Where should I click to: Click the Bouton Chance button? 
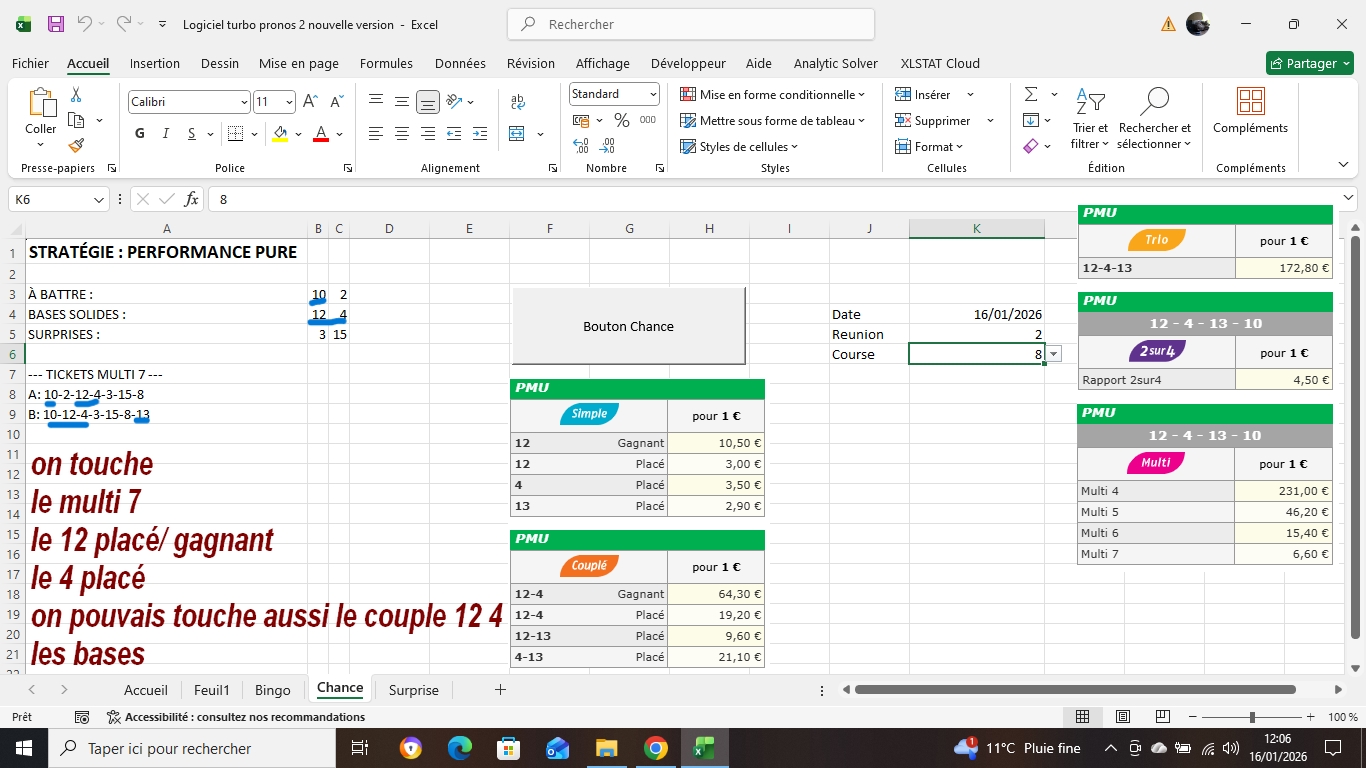click(628, 326)
